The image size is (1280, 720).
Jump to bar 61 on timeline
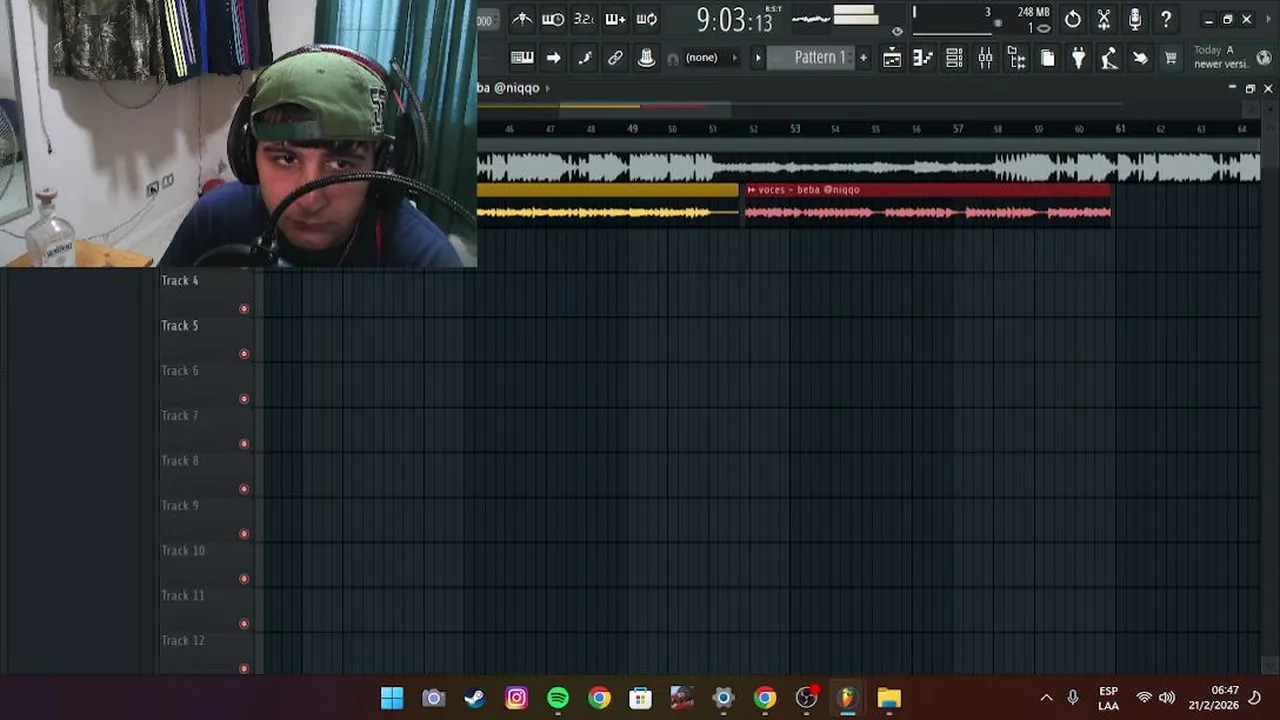(1120, 129)
